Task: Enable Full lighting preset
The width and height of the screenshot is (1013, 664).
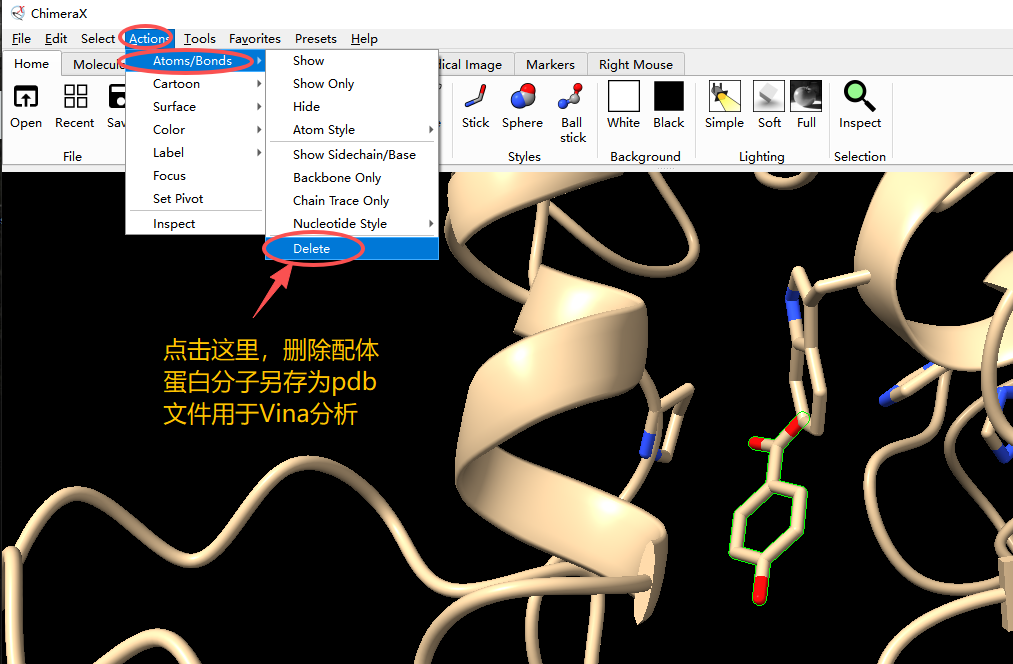Action: click(806, 98)
